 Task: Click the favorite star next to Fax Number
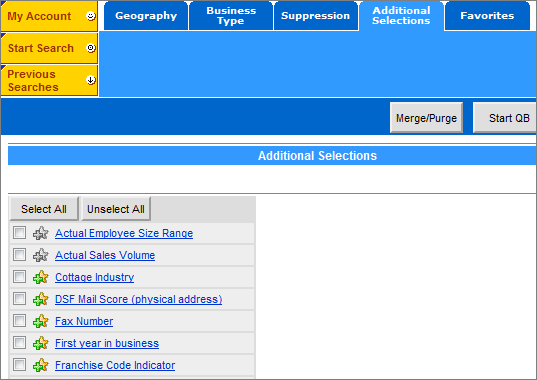click(x=41, y=321)
